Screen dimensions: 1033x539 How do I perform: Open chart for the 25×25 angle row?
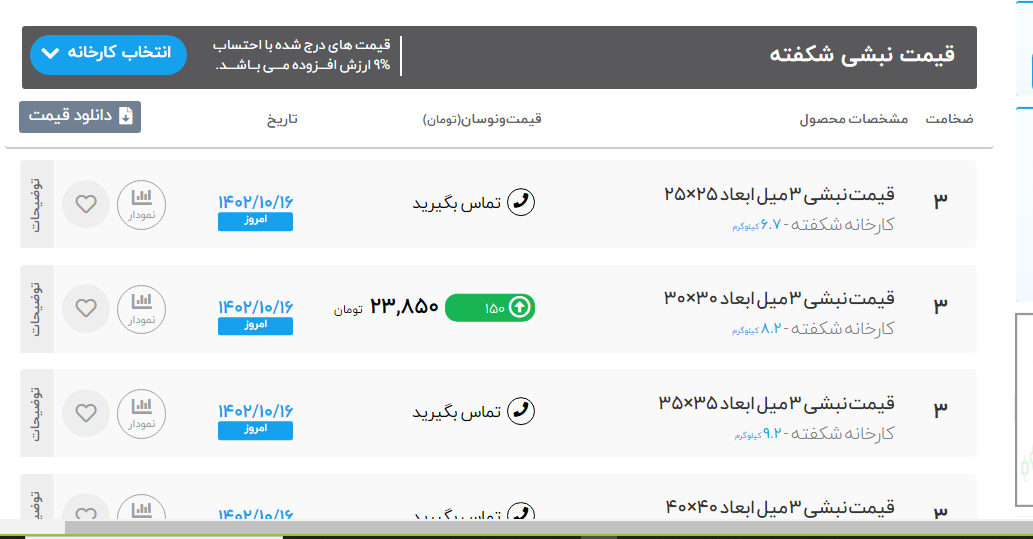[x=142, y=204]
